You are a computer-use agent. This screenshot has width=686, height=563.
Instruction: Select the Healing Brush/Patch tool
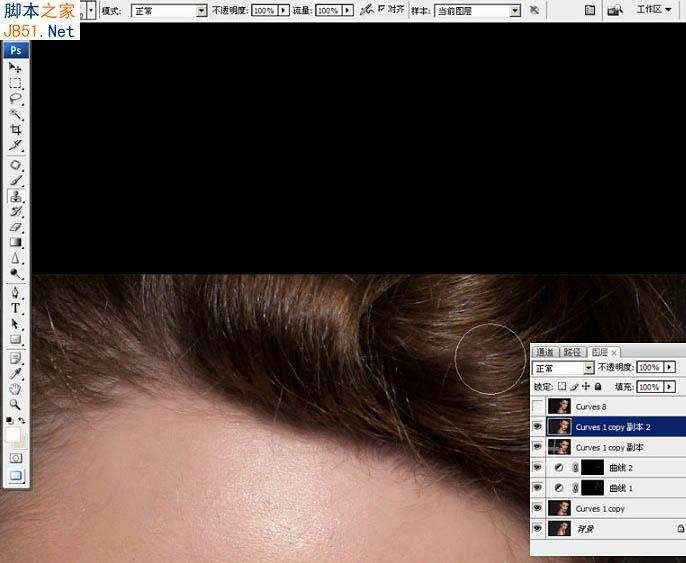pyautogui.click(x=15, y=165)
